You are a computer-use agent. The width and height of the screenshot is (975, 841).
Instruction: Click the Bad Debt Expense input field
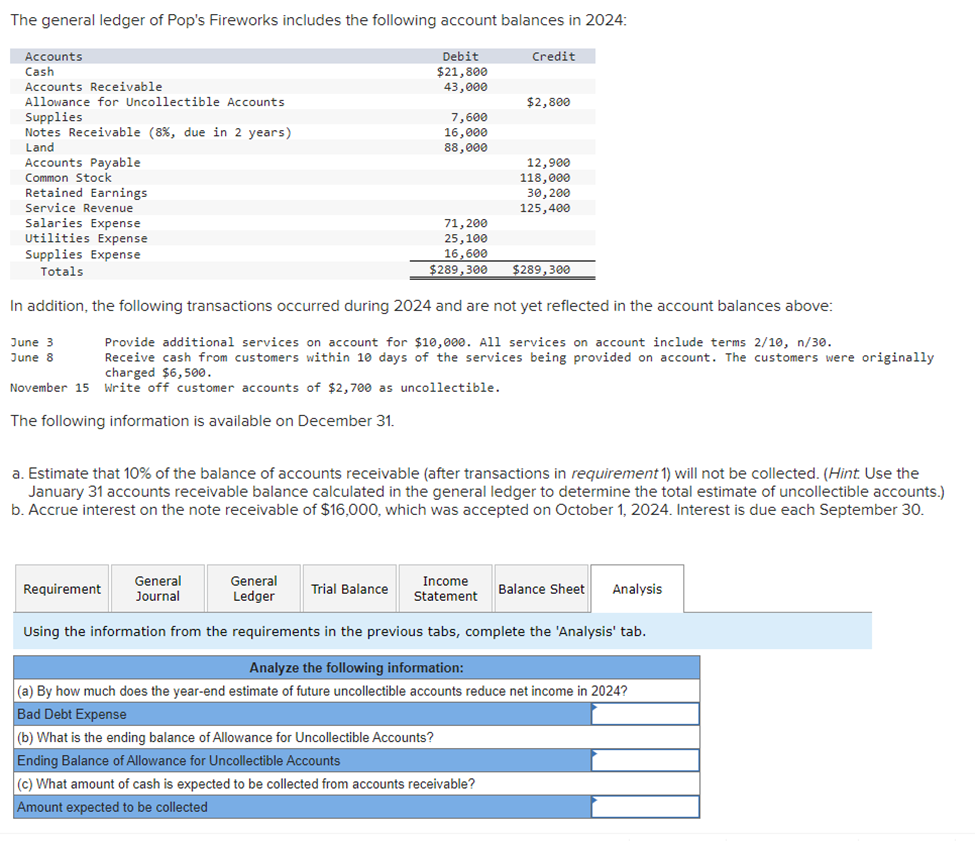click(x=645, y=713)
